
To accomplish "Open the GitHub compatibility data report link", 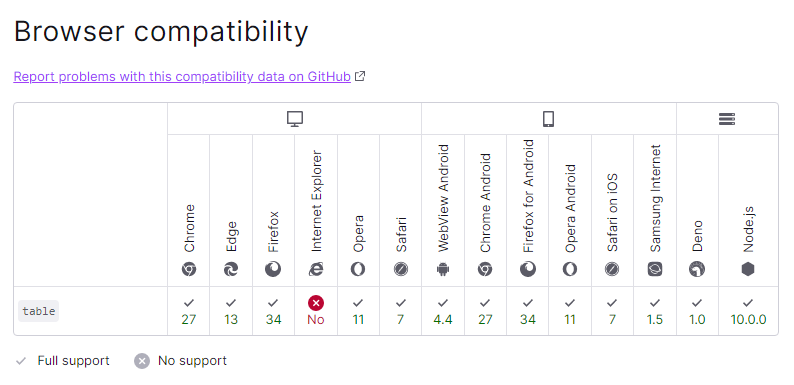I will (182, 76).
